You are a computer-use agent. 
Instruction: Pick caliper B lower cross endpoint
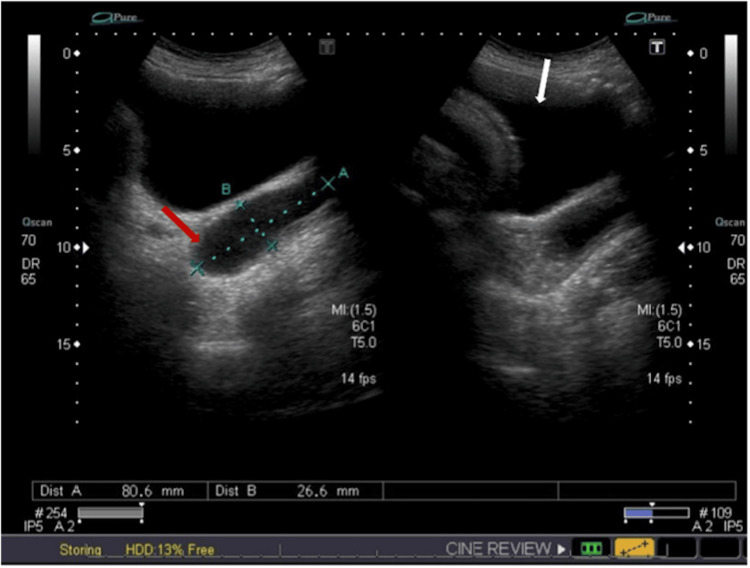click(x=272, y=246)
